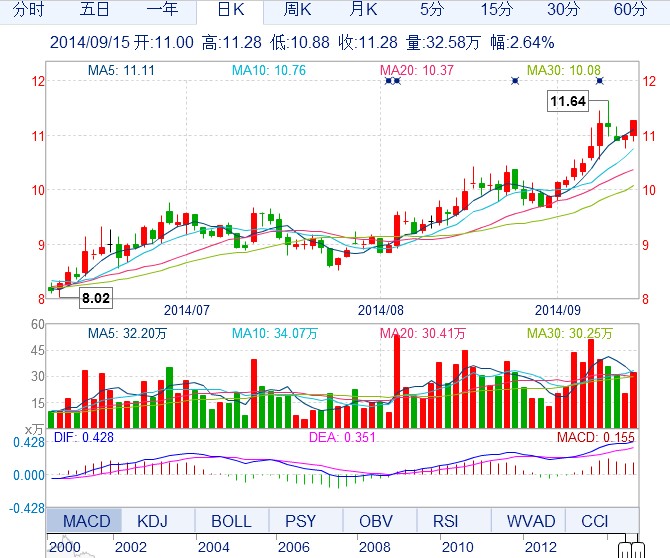Select the 一年 one-year view tab
The image size is (670, 558).
[x=161, y=11]
